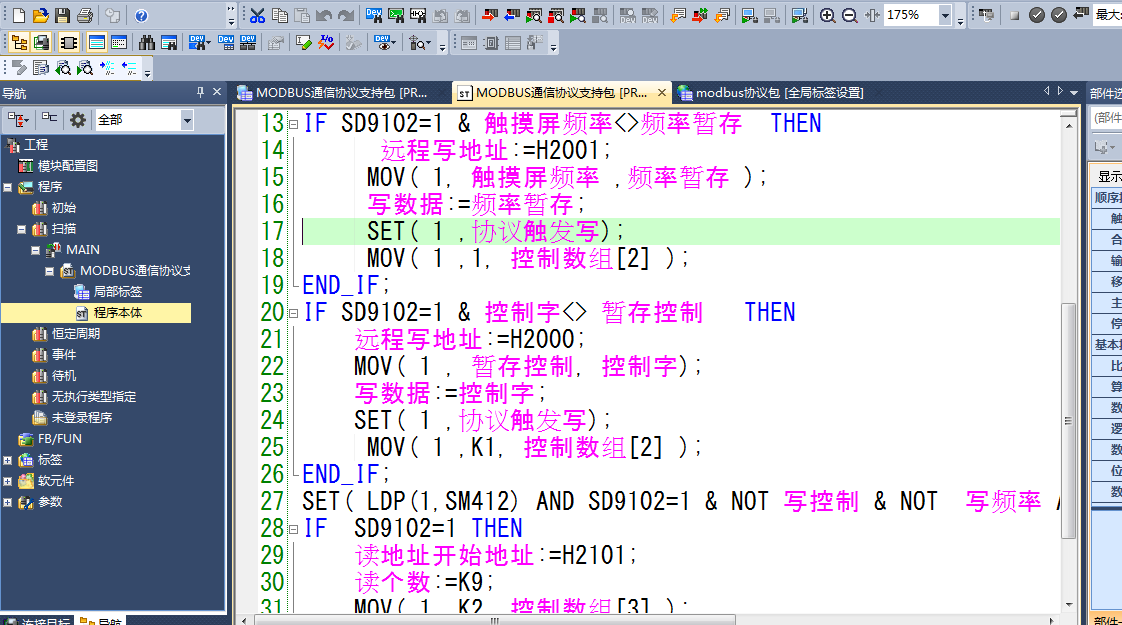The image size is (1122, 625).
Task: Collapse the IF block at line 13
Action: 293,125
